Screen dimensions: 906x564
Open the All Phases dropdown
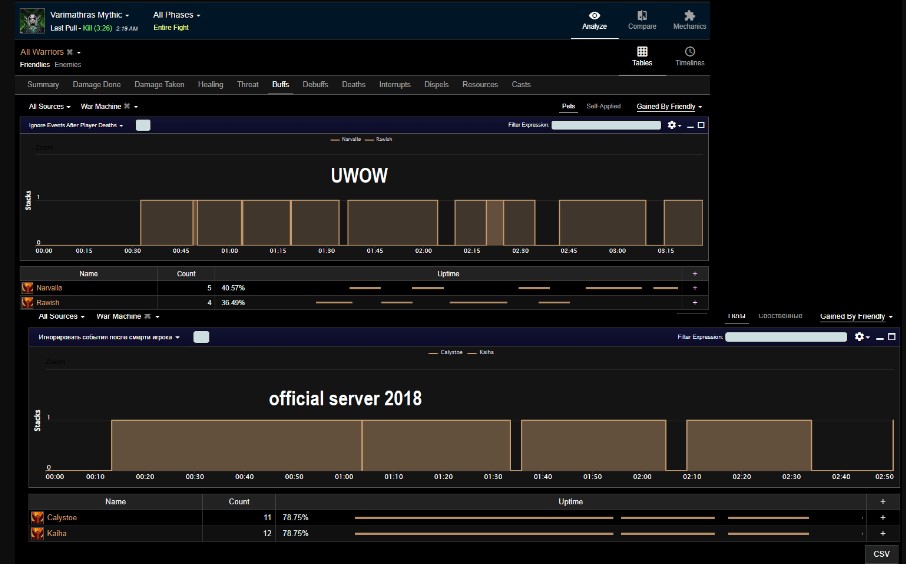tap(176, 16)
